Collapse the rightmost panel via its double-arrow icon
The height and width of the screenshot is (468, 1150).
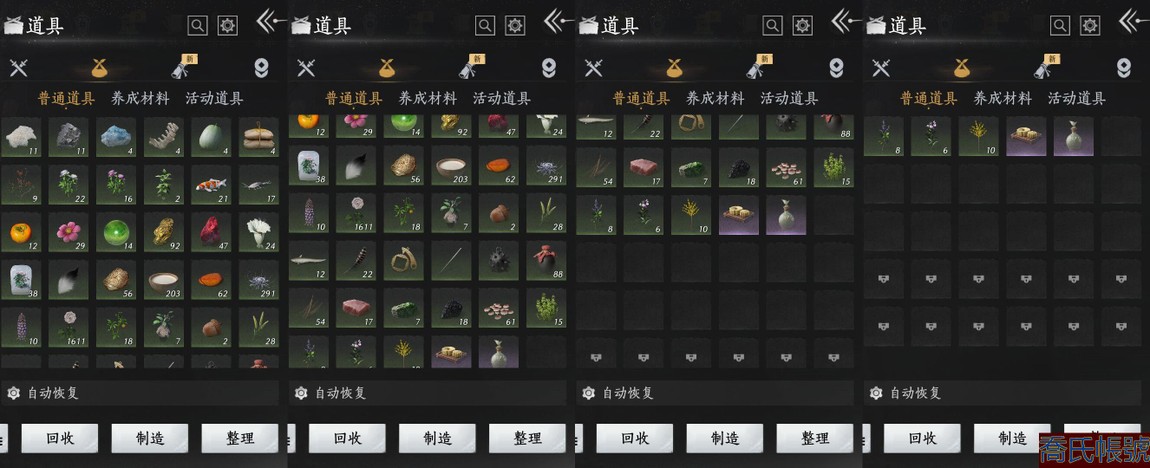pyautogui.click(x=1133, y=21)
